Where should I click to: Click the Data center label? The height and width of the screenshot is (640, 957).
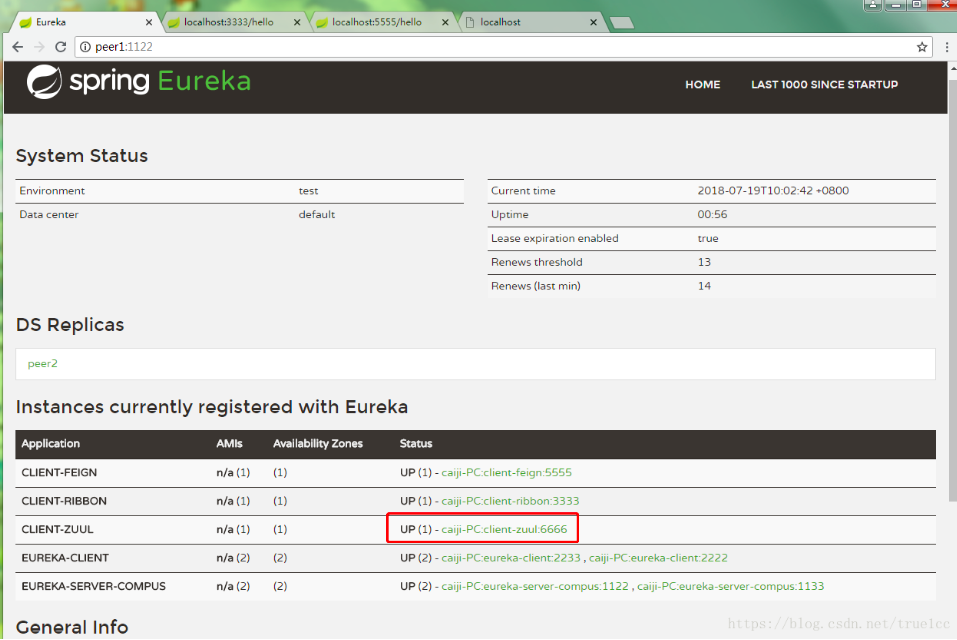[49, 214]
